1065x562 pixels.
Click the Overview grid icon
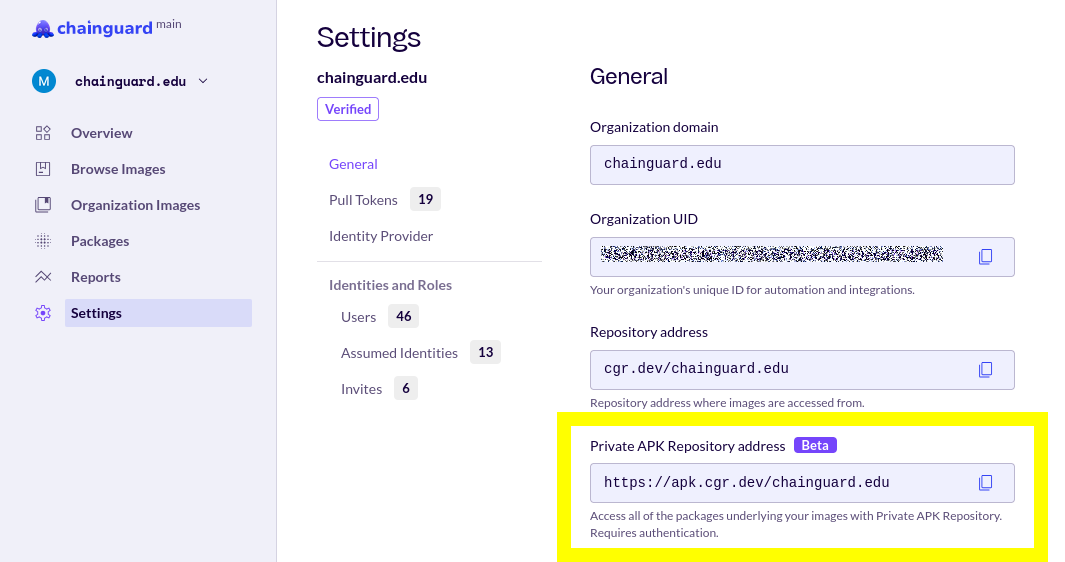point(43,133)
